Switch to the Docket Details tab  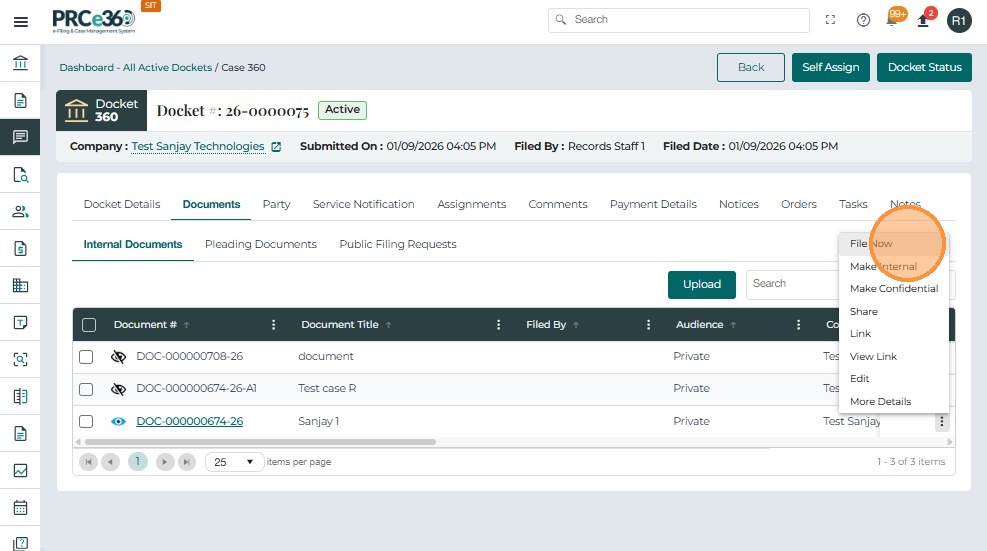[121, 205]
